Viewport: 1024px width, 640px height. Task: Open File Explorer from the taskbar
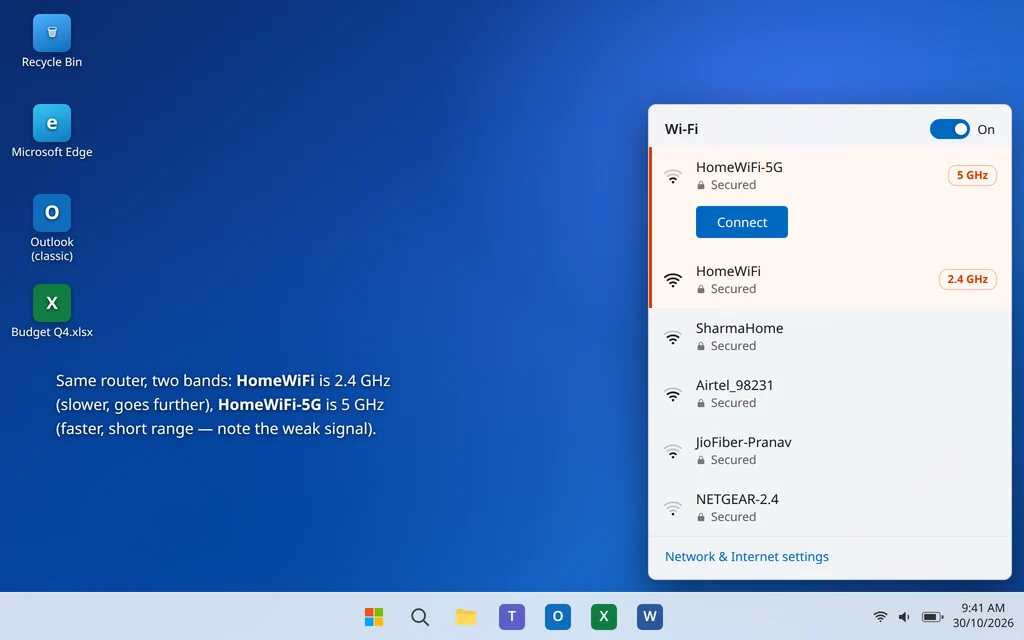[466, 616]
